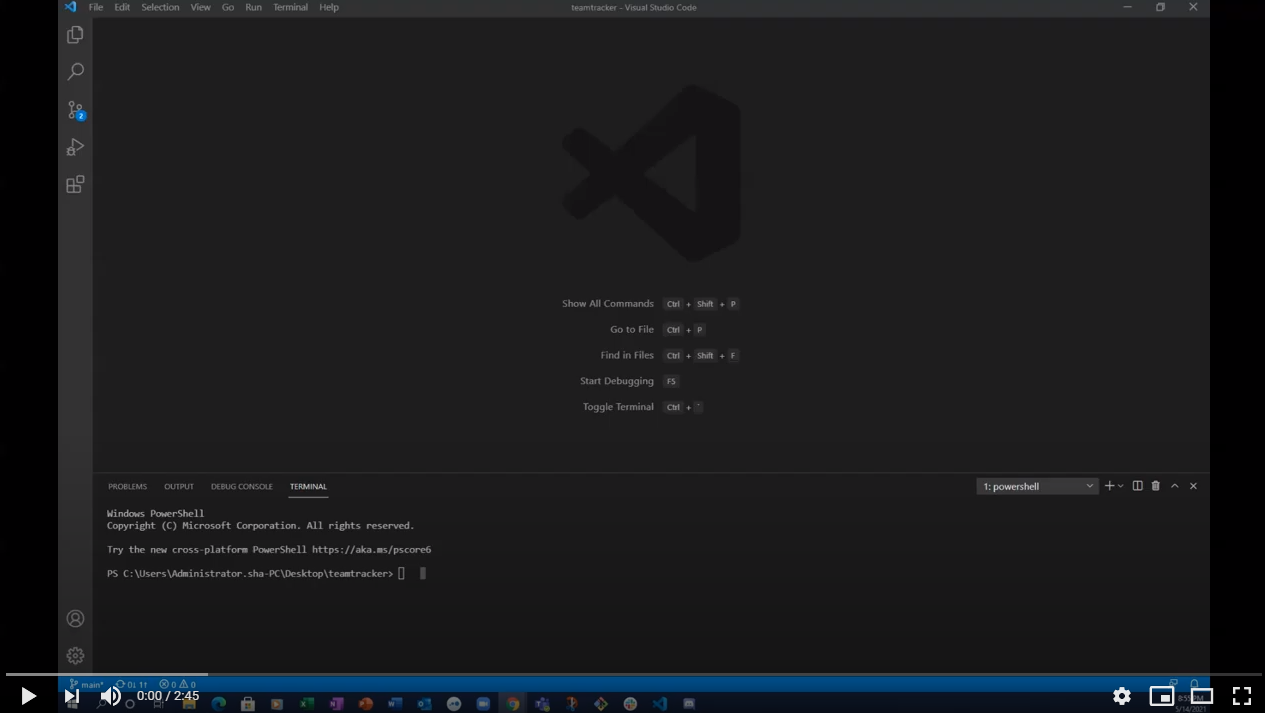Kill terminal with the trash icon
Viewport: 1265px width, 713px height.
[1156, 486]
